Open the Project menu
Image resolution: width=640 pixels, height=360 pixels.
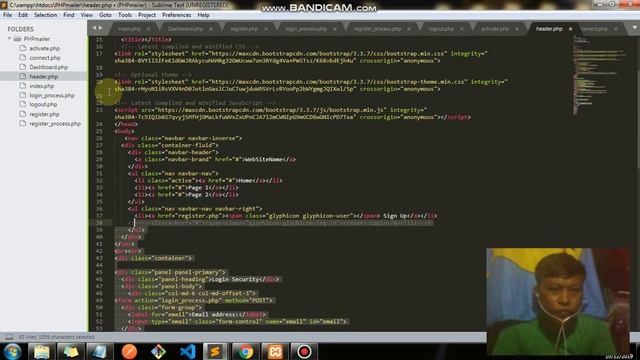point(147,15)
